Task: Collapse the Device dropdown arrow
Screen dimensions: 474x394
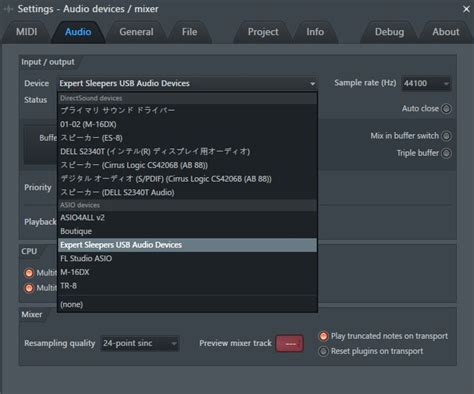Action: (312, 84)
